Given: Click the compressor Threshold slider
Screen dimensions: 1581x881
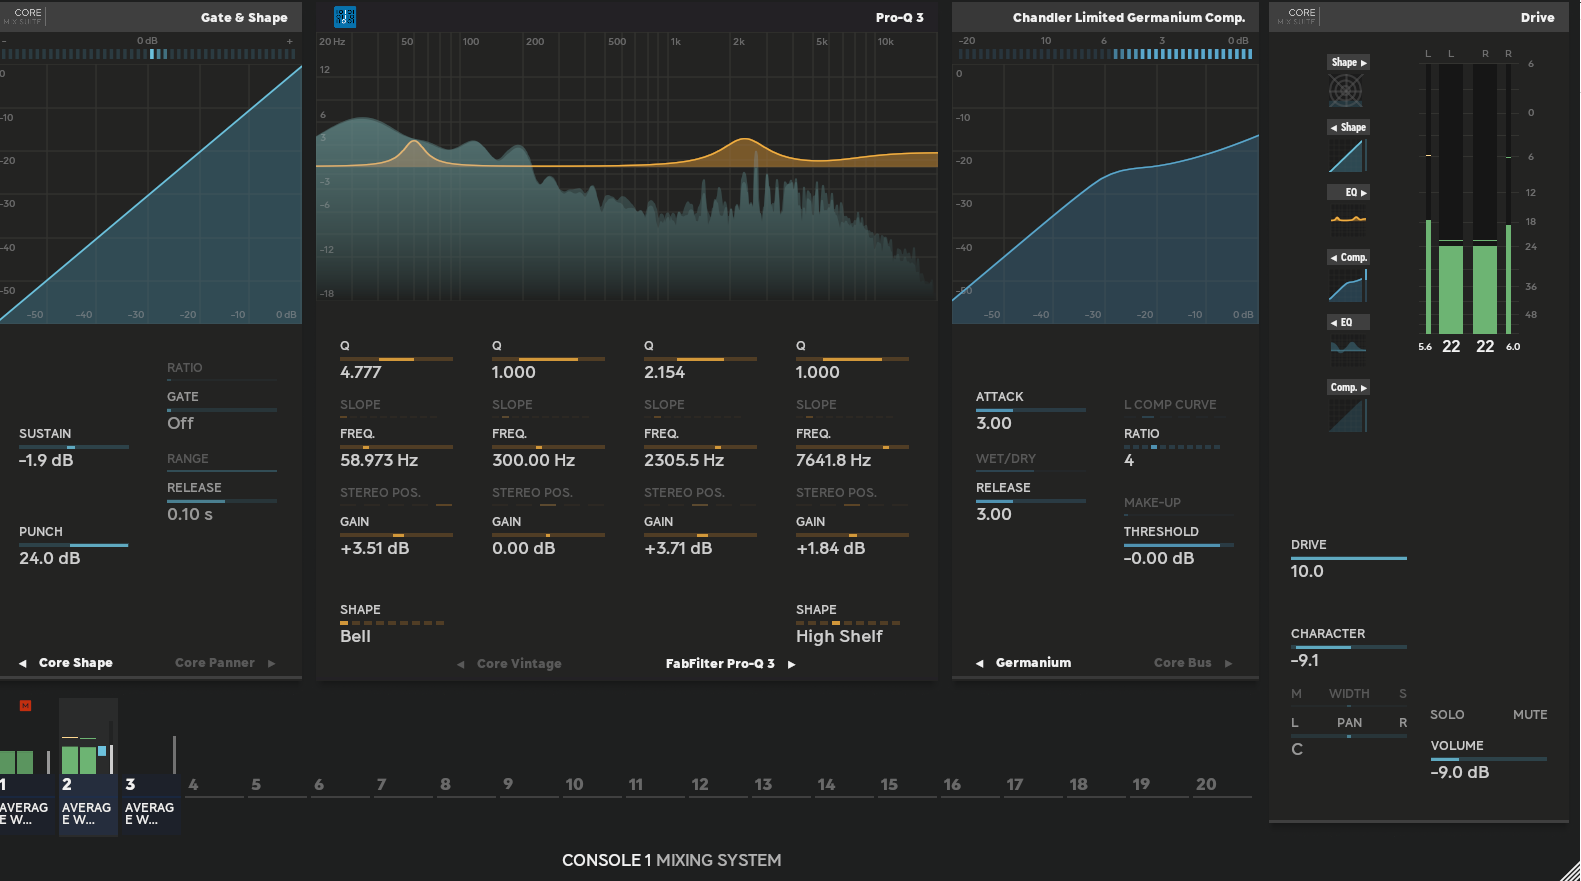Looking at the screenshot, I should point(1179,545).
